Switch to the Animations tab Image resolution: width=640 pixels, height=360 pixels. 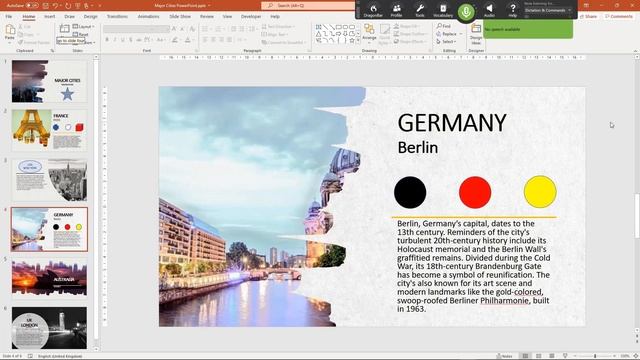tap(148, 16)
